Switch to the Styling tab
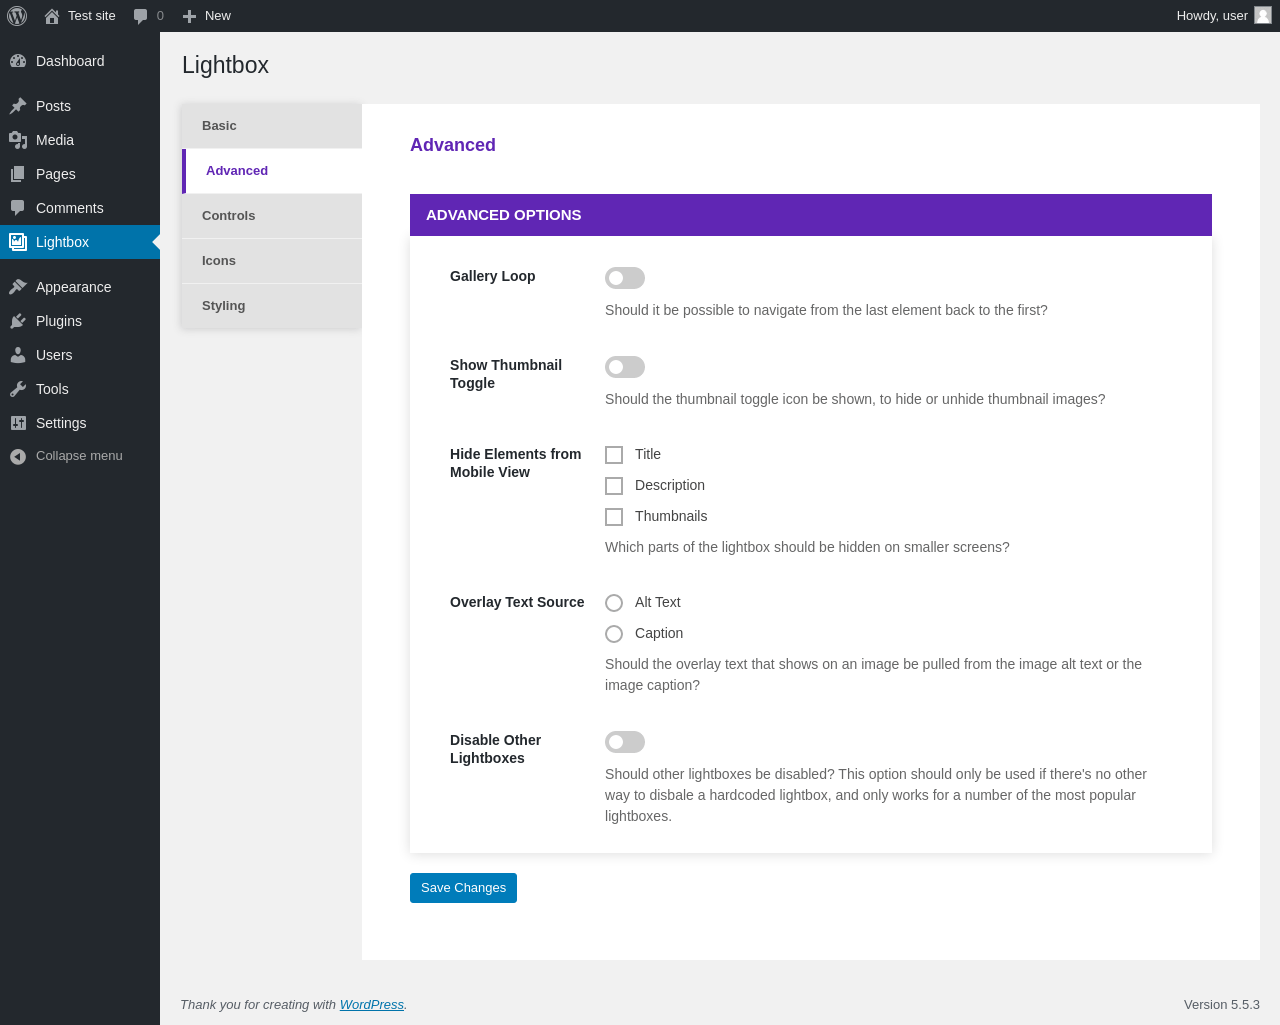Screen dimensions: 1280x1025 tap(272, 306)
